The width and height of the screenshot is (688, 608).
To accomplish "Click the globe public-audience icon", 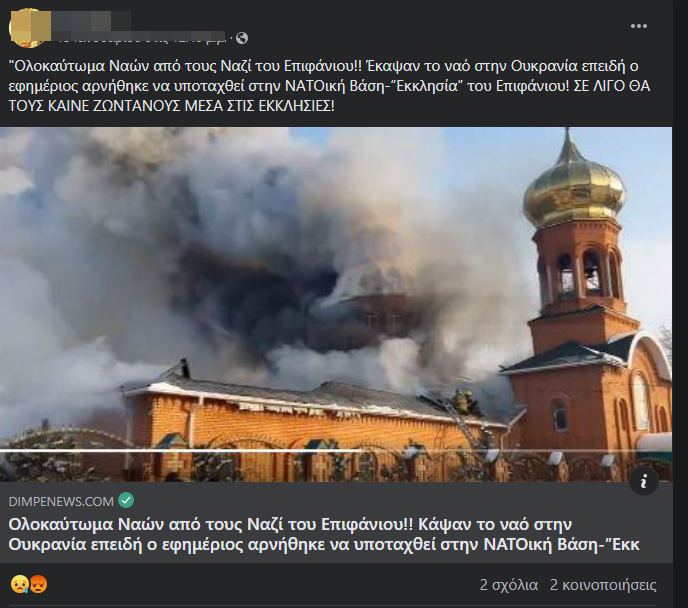I will point(242,39).
